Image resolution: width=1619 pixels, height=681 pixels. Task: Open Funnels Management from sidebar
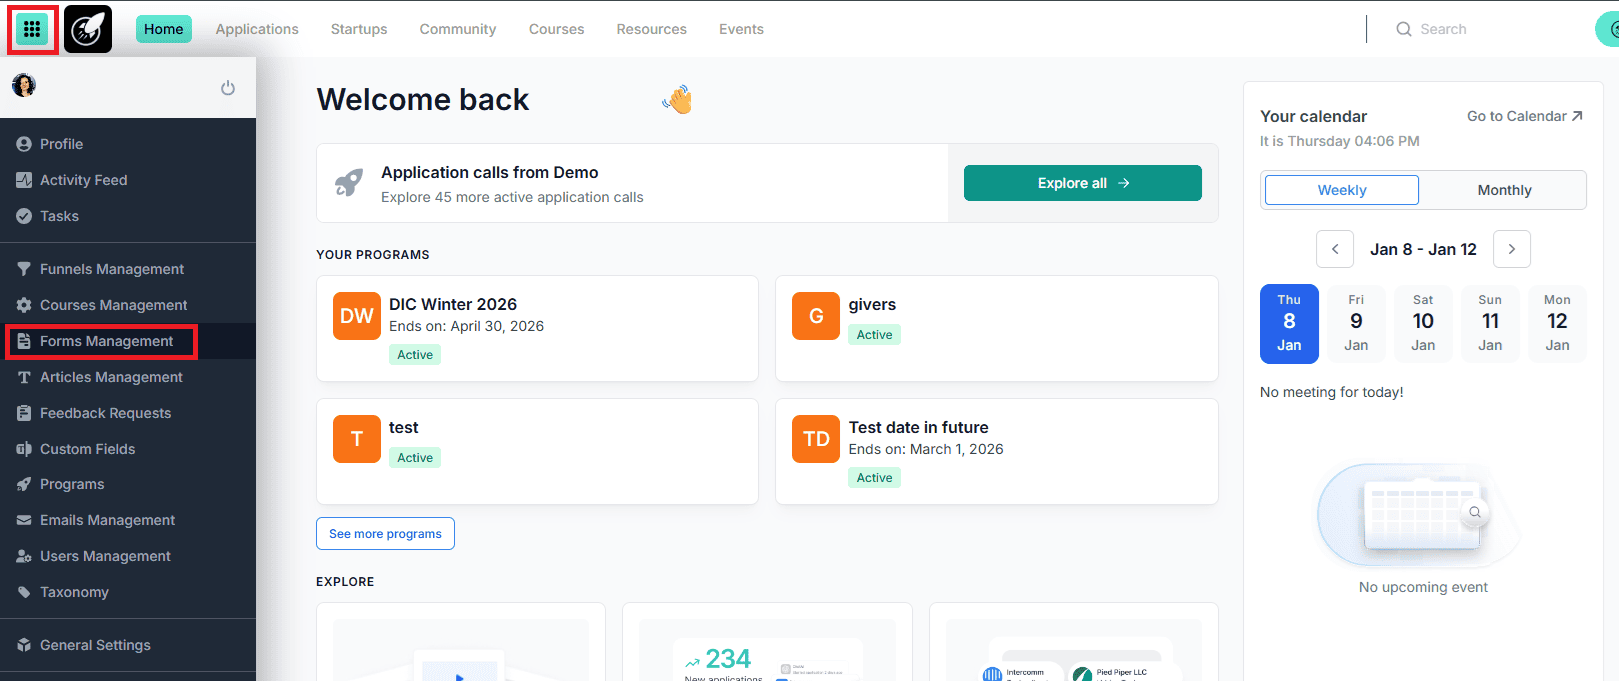pyautogui.click(x=111, y=269)
